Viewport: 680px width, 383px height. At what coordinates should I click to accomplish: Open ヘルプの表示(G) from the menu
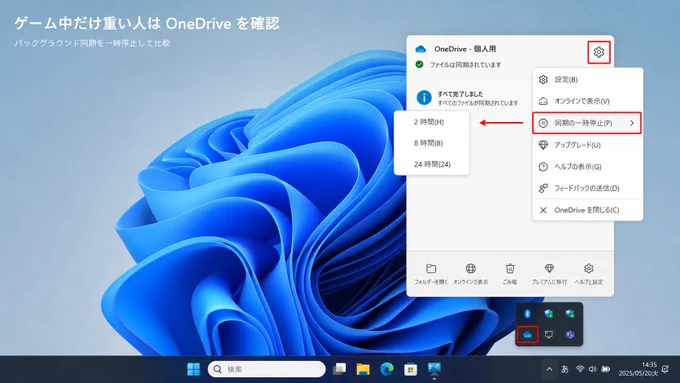point(588,167)
